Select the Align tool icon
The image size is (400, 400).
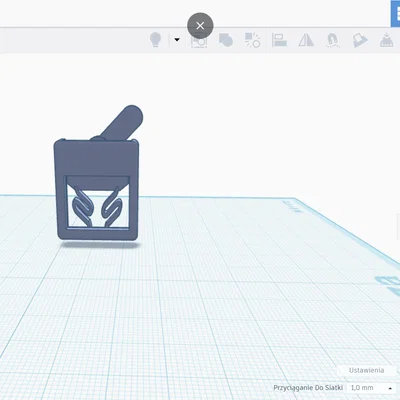pyautogui.click(x=279, y=40)
